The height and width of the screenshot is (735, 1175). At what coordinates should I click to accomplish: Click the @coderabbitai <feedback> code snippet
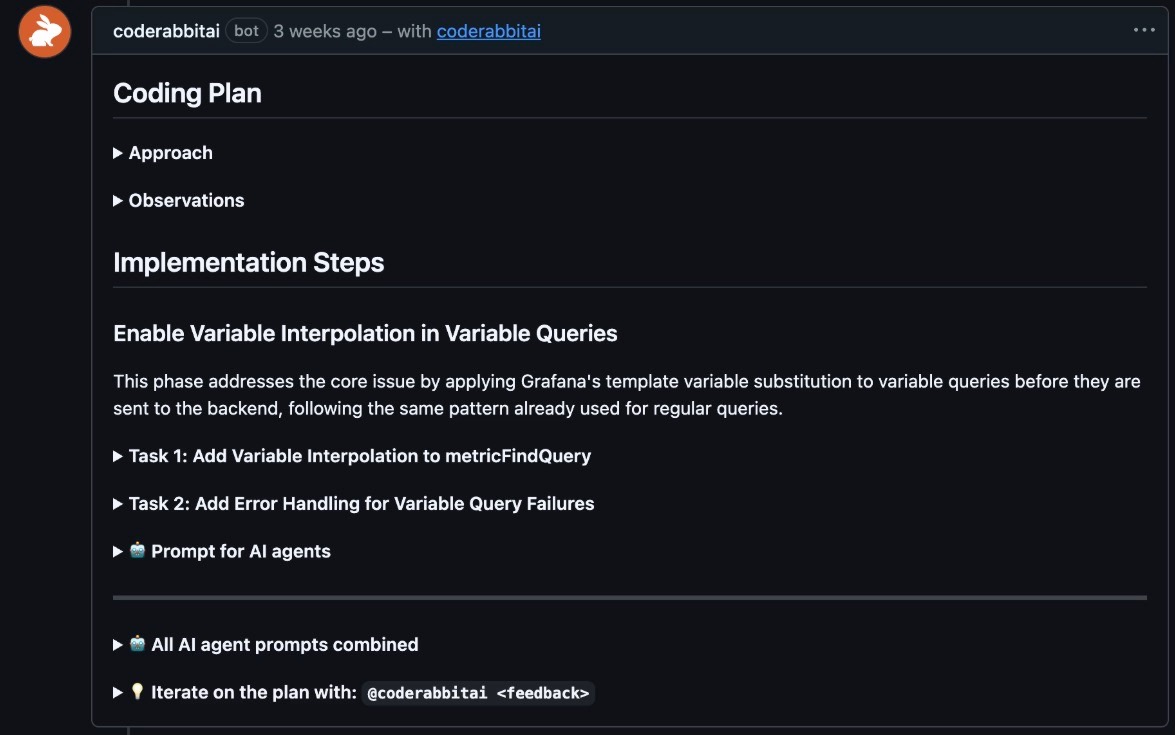[x=478, y=693]
